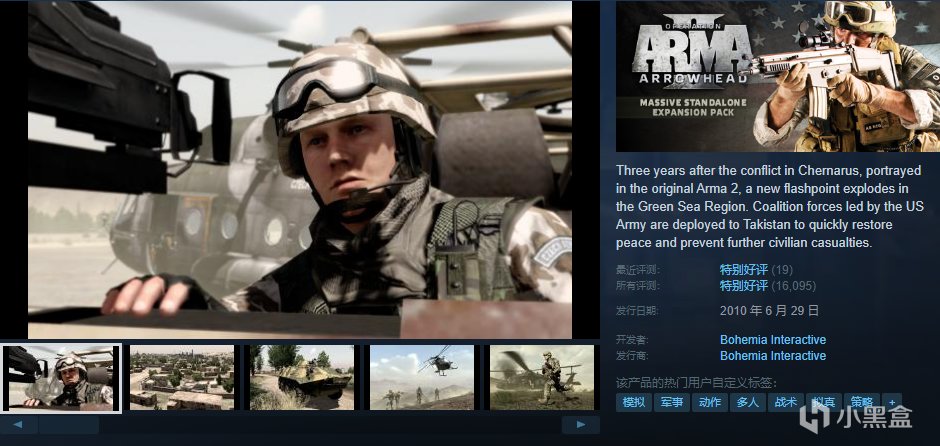
Task: Select the running soldier thumbnail
Action: 542,378
